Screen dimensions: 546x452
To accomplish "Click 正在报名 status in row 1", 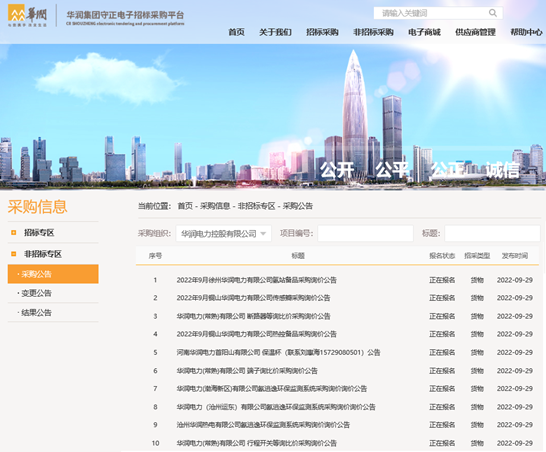I will coord(442,280).
